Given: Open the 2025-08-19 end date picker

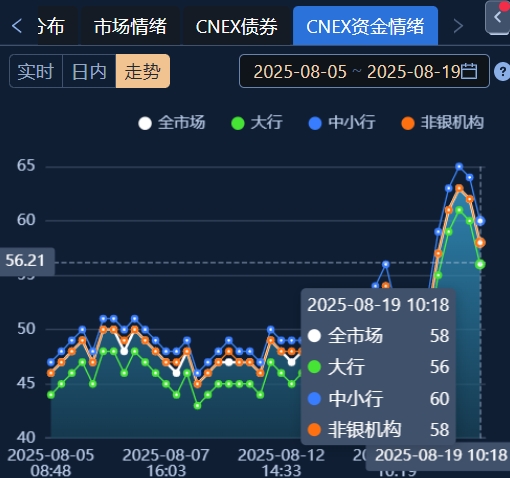Looking at the screenshot, I should tap(414, 72).
